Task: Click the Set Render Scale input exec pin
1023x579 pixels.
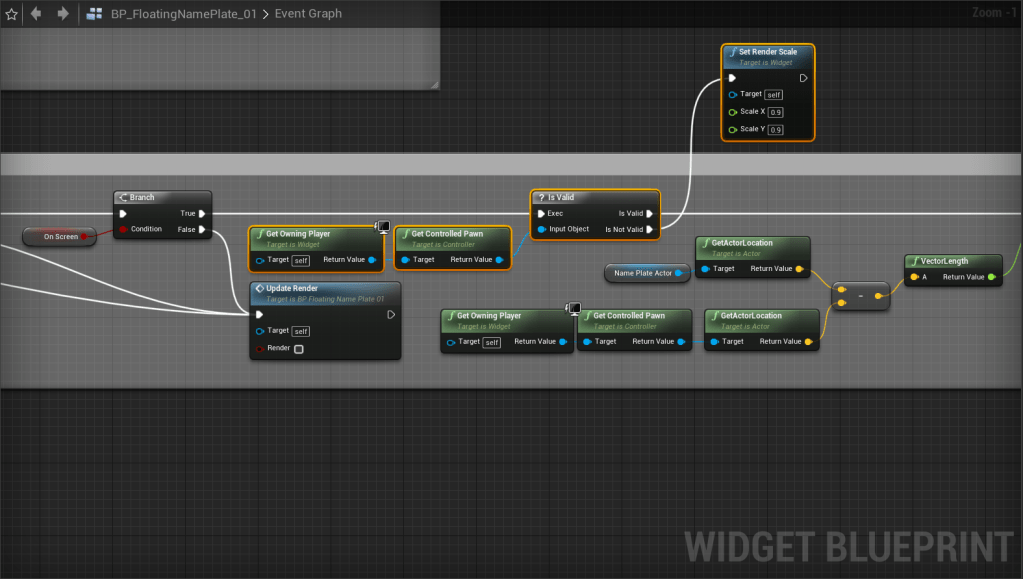Action: click(x=732, y=78)
